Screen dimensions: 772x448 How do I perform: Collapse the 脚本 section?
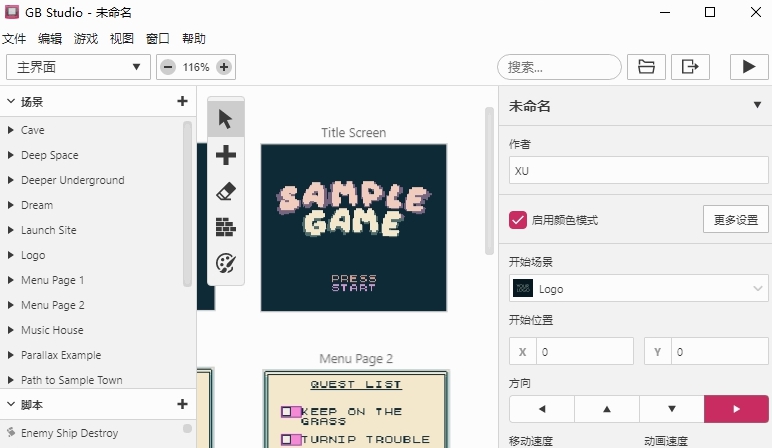click(11, 404)
